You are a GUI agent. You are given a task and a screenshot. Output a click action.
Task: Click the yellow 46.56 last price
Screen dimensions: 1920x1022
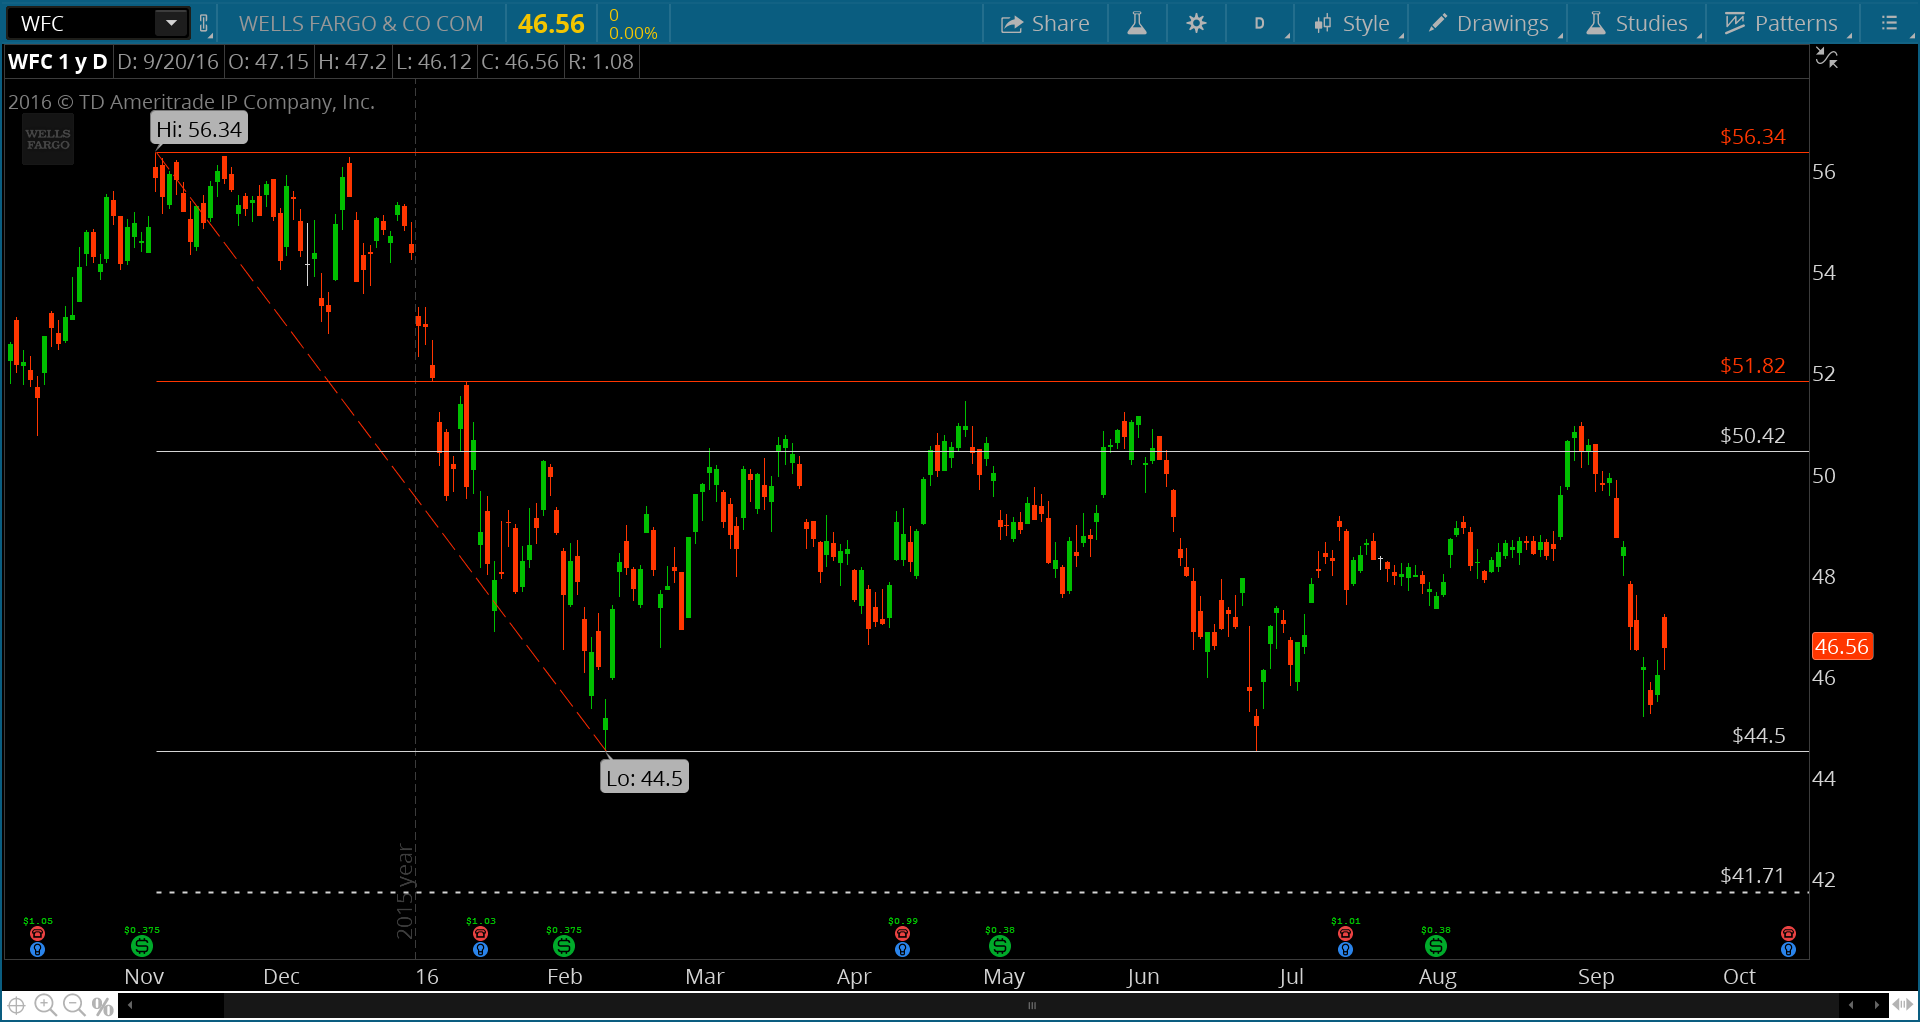pyautogui.click(x=551, y=24)
